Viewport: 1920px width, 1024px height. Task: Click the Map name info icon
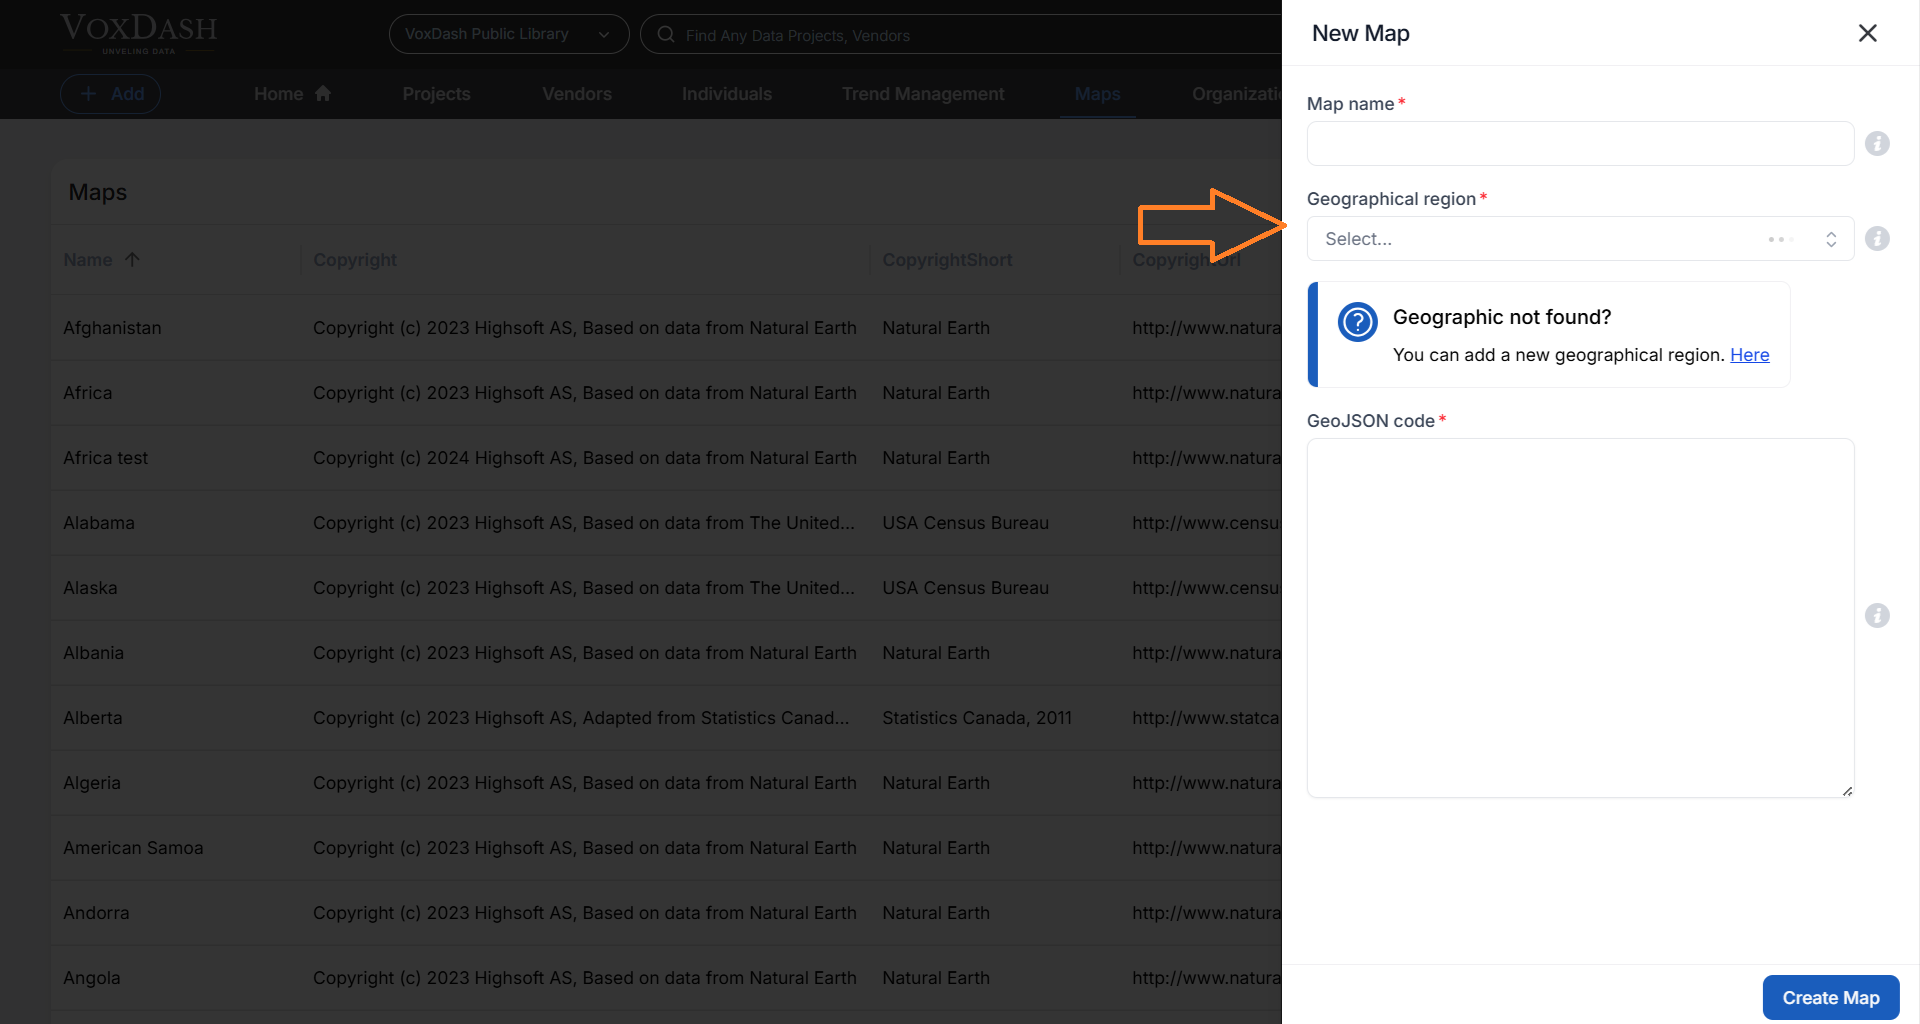(1877, 144)
